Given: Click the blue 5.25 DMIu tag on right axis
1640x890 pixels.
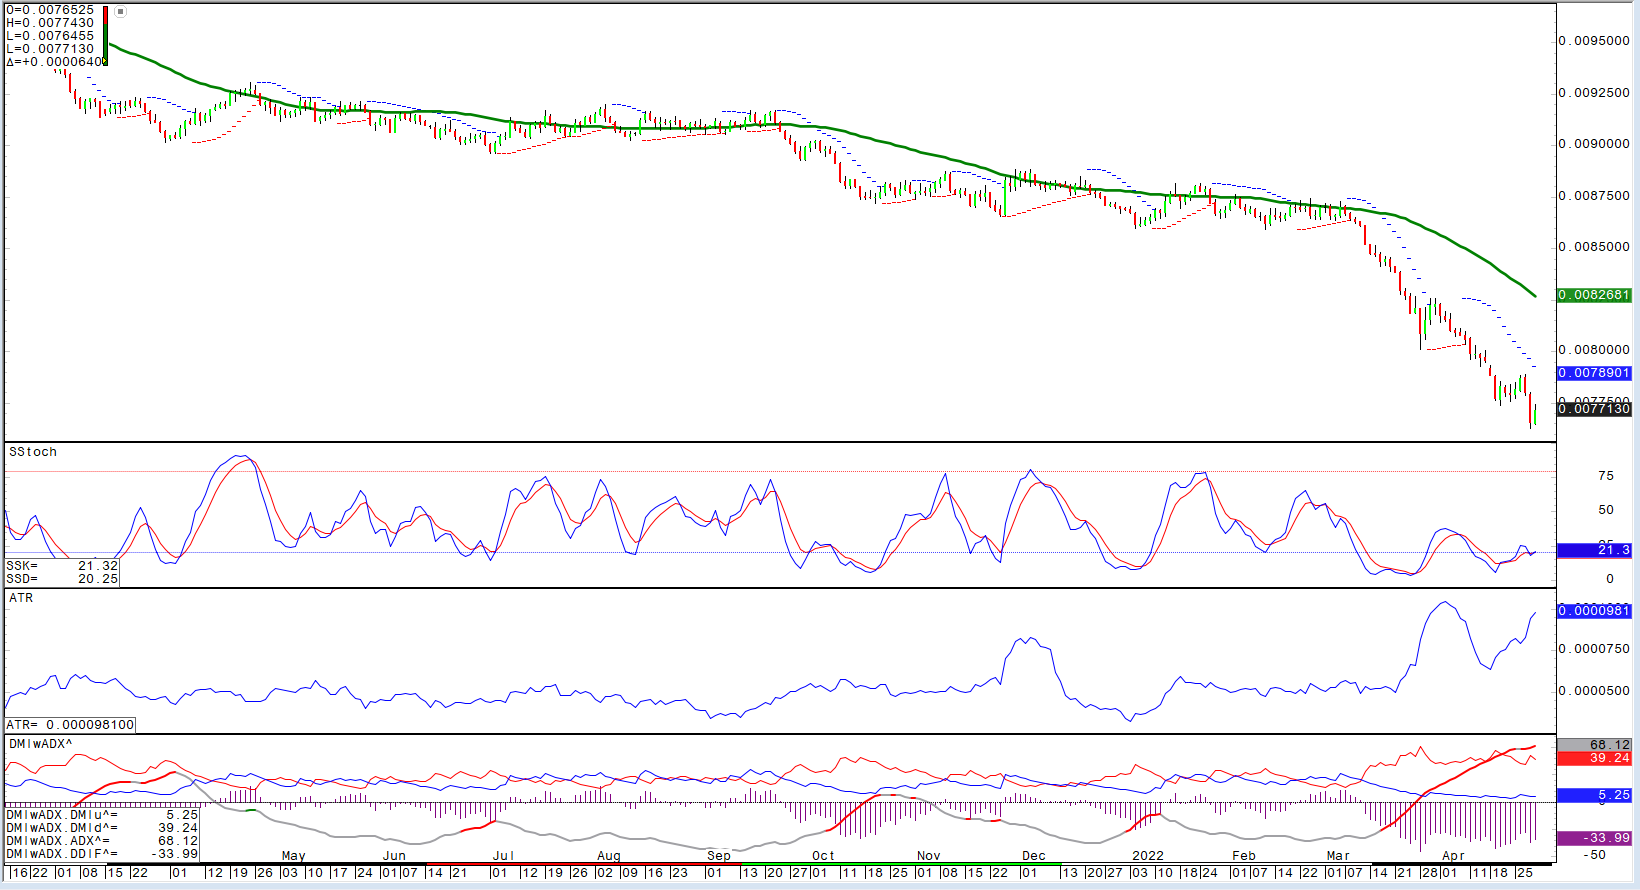Looking at the screenshot, I should [1594, 795].
